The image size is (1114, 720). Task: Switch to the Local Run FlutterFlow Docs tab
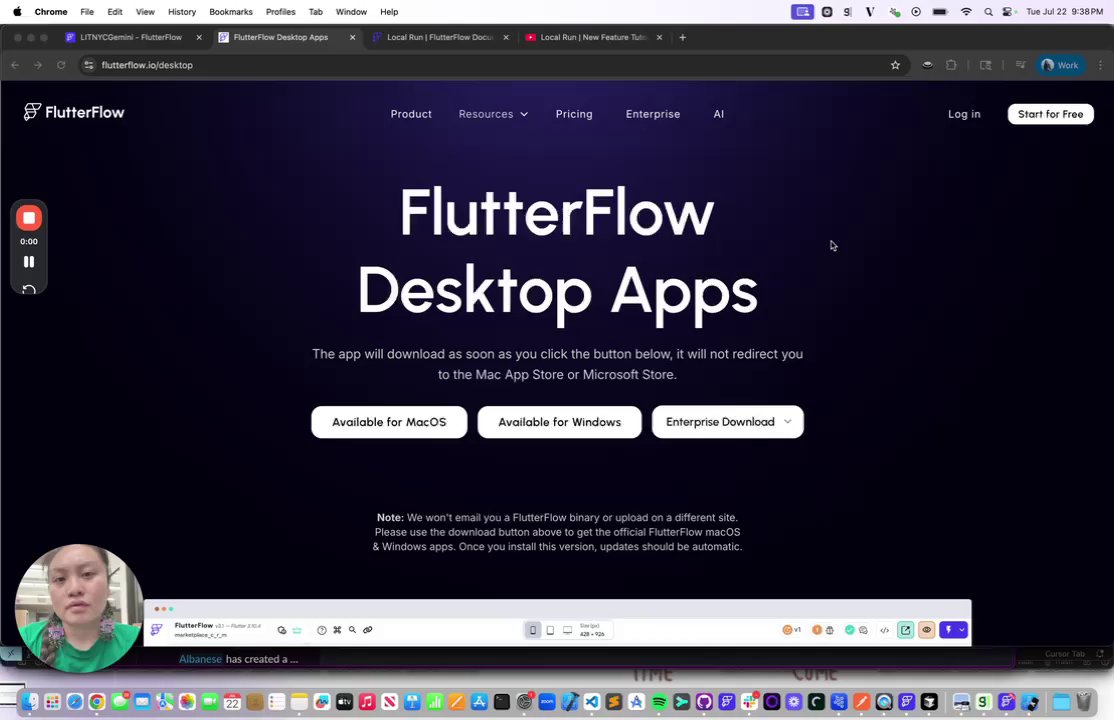click(x=440, y=38)
